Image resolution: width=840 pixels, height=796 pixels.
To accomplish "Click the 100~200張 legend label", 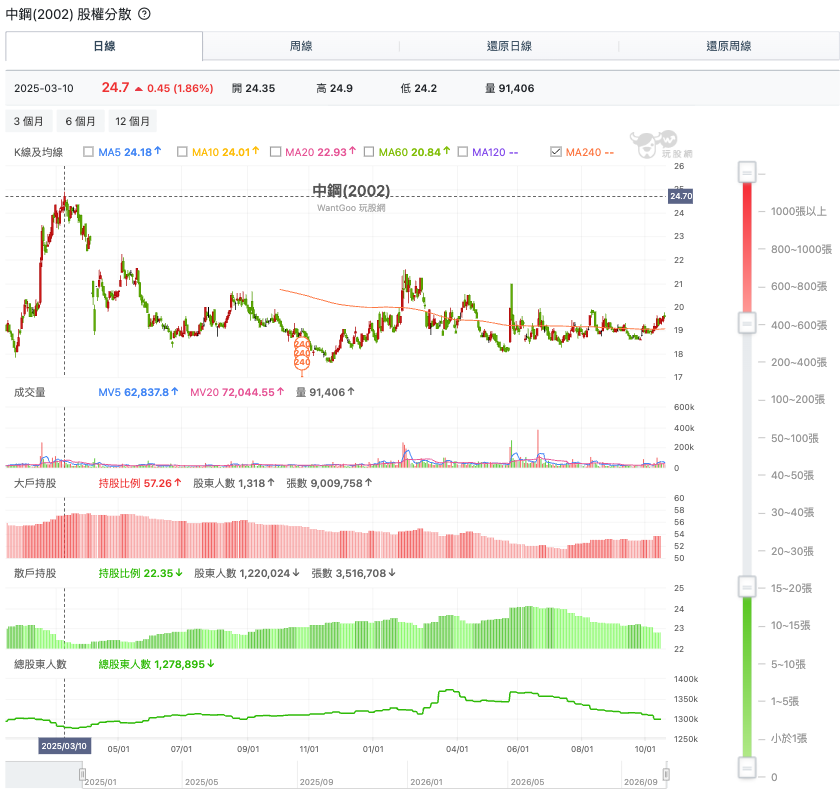I will tap(798, 400).
